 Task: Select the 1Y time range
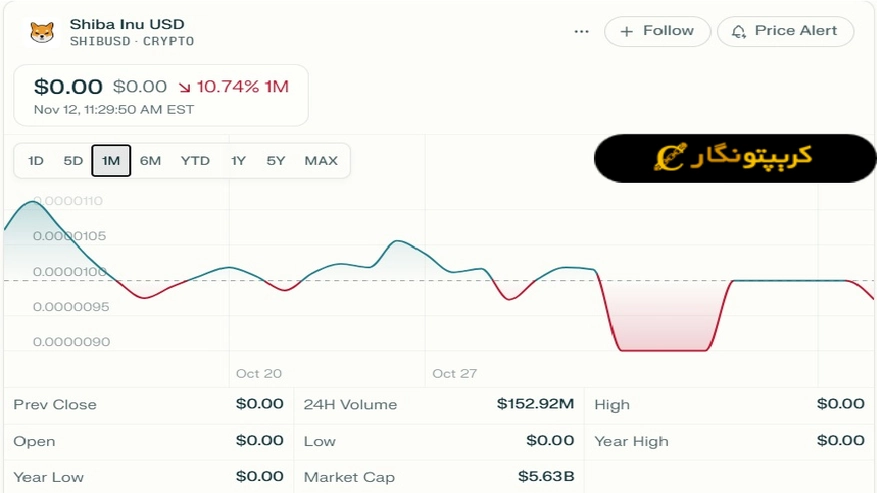pos(238,161)
